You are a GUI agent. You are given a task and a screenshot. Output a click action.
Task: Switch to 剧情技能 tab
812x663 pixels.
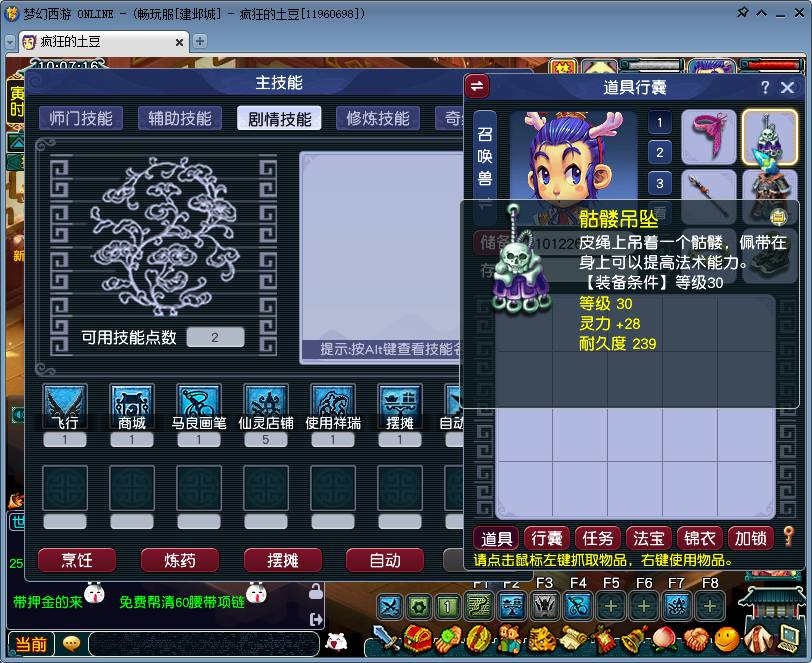pyautogui.click(x=279, y=118)
